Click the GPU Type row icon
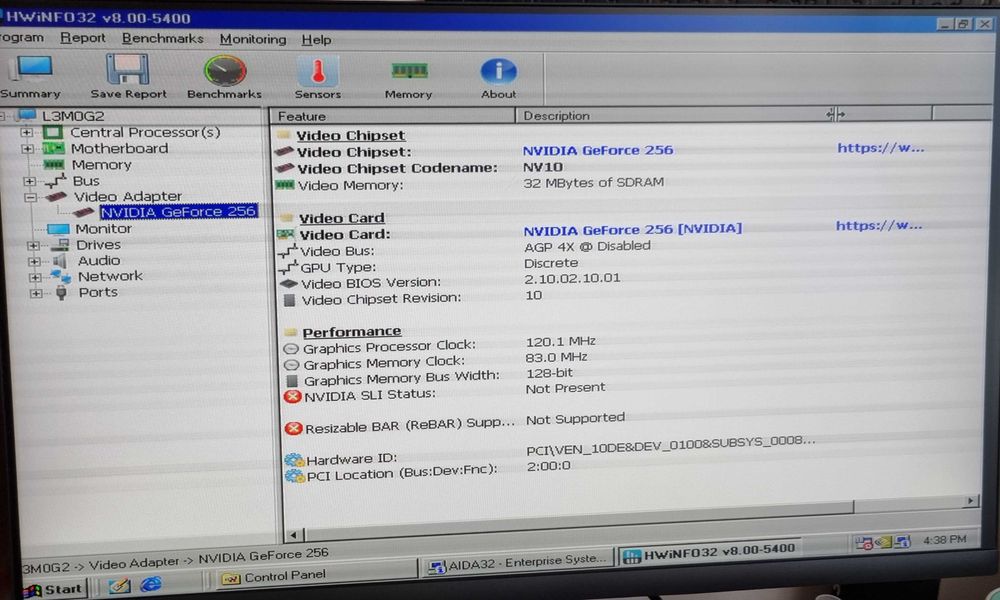 click(x=288, y=267)
